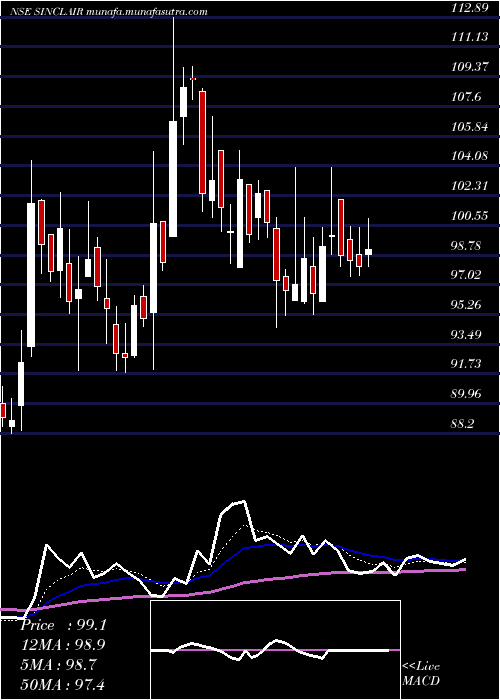Image resolution: width=500 pixels, height=700 pixels.
Task: Click the 100.55 price label
Action: click(469, 216)
